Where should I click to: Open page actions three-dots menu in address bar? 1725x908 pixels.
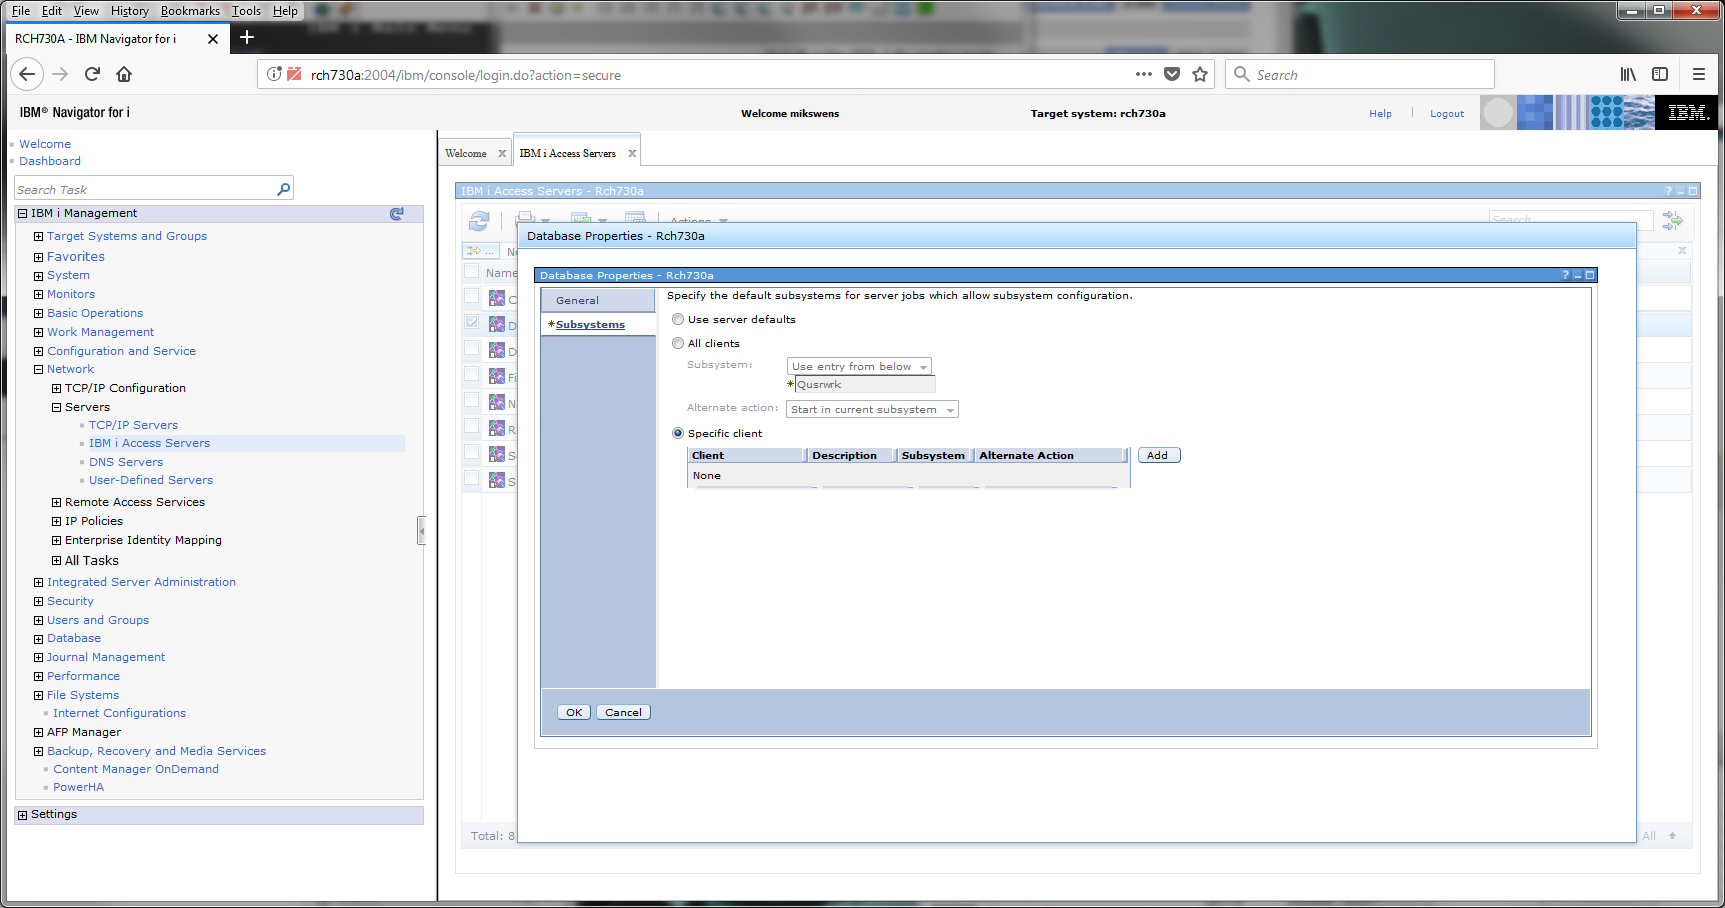1144,74
